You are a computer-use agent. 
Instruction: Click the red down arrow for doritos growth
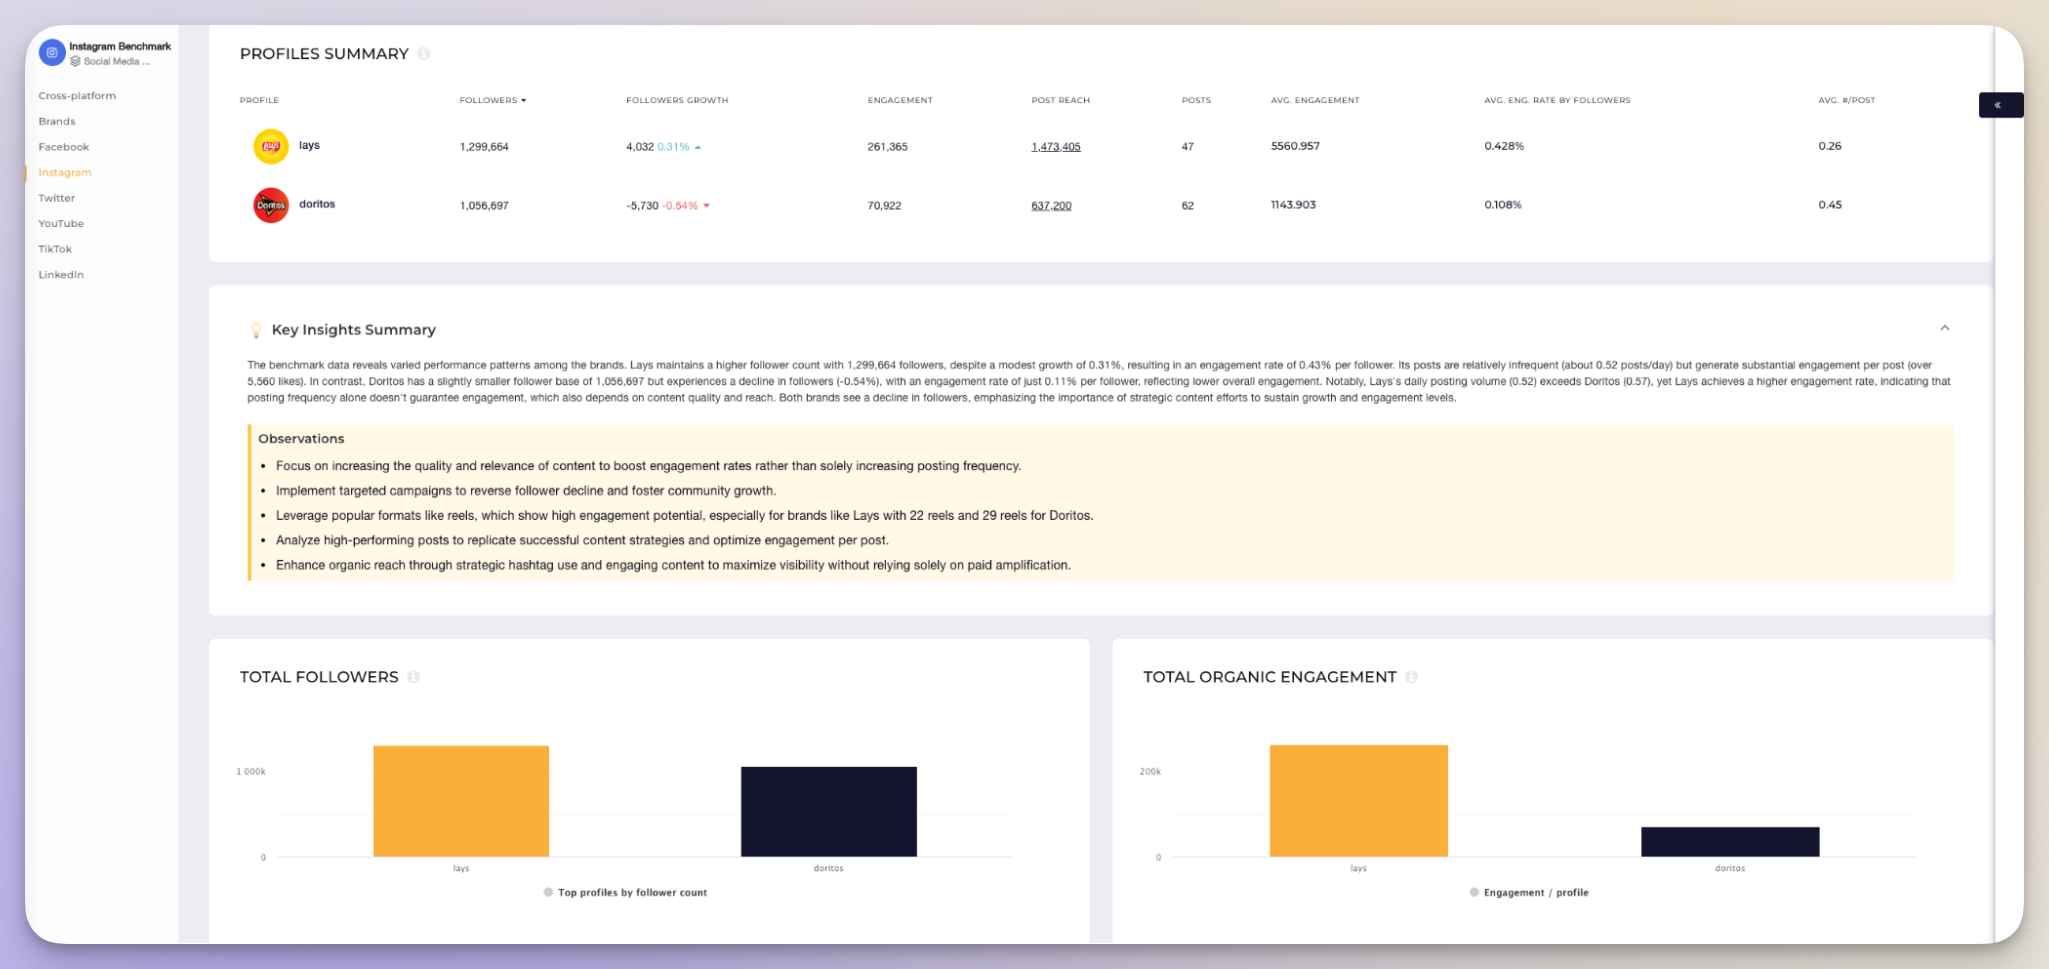point(706,206)
